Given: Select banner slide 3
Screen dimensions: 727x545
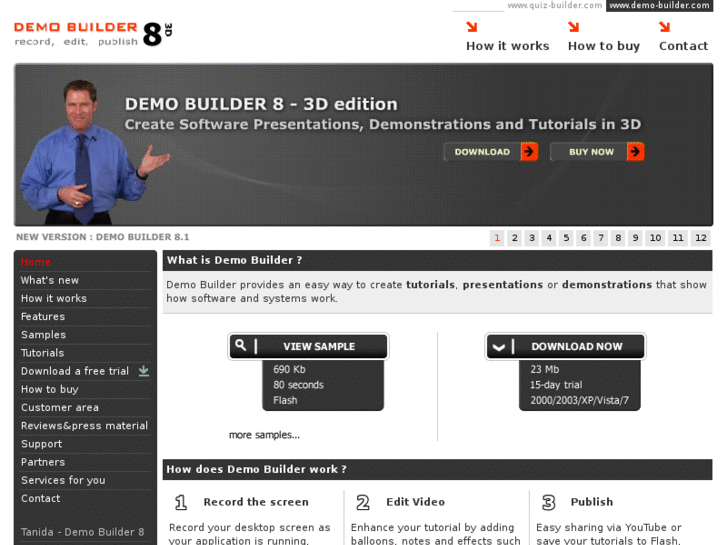Looking at the screenshot, I should [x=532, y=238].
